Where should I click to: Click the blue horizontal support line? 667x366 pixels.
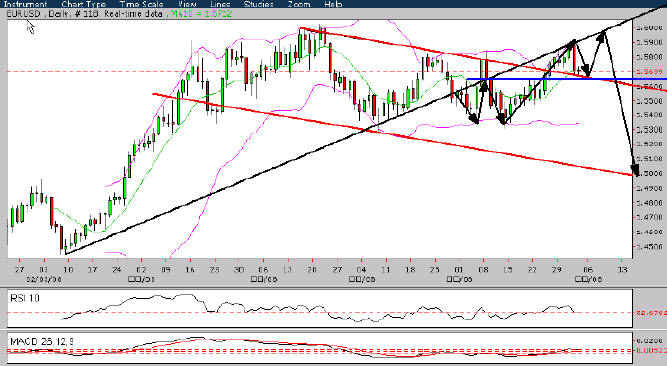point(566,79)
